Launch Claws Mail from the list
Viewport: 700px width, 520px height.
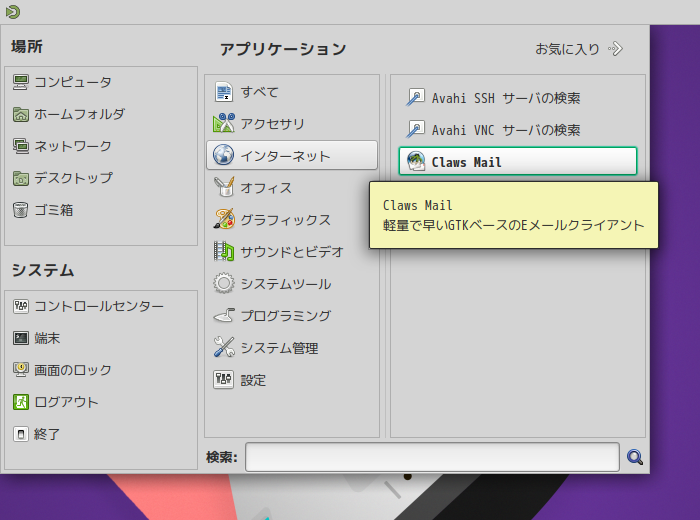(518, 161)
